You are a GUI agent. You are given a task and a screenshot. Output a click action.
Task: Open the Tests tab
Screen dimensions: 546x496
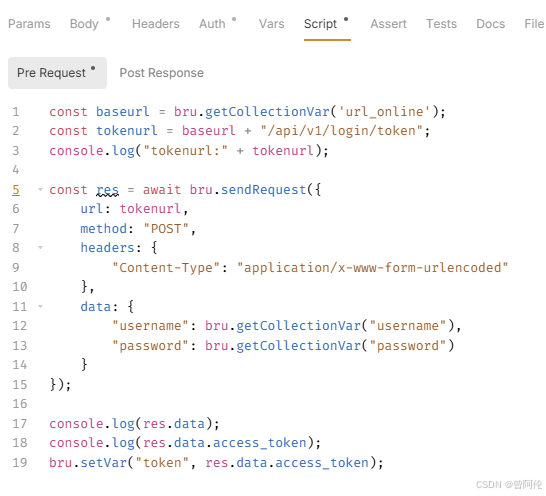click(x=441, y=24)
